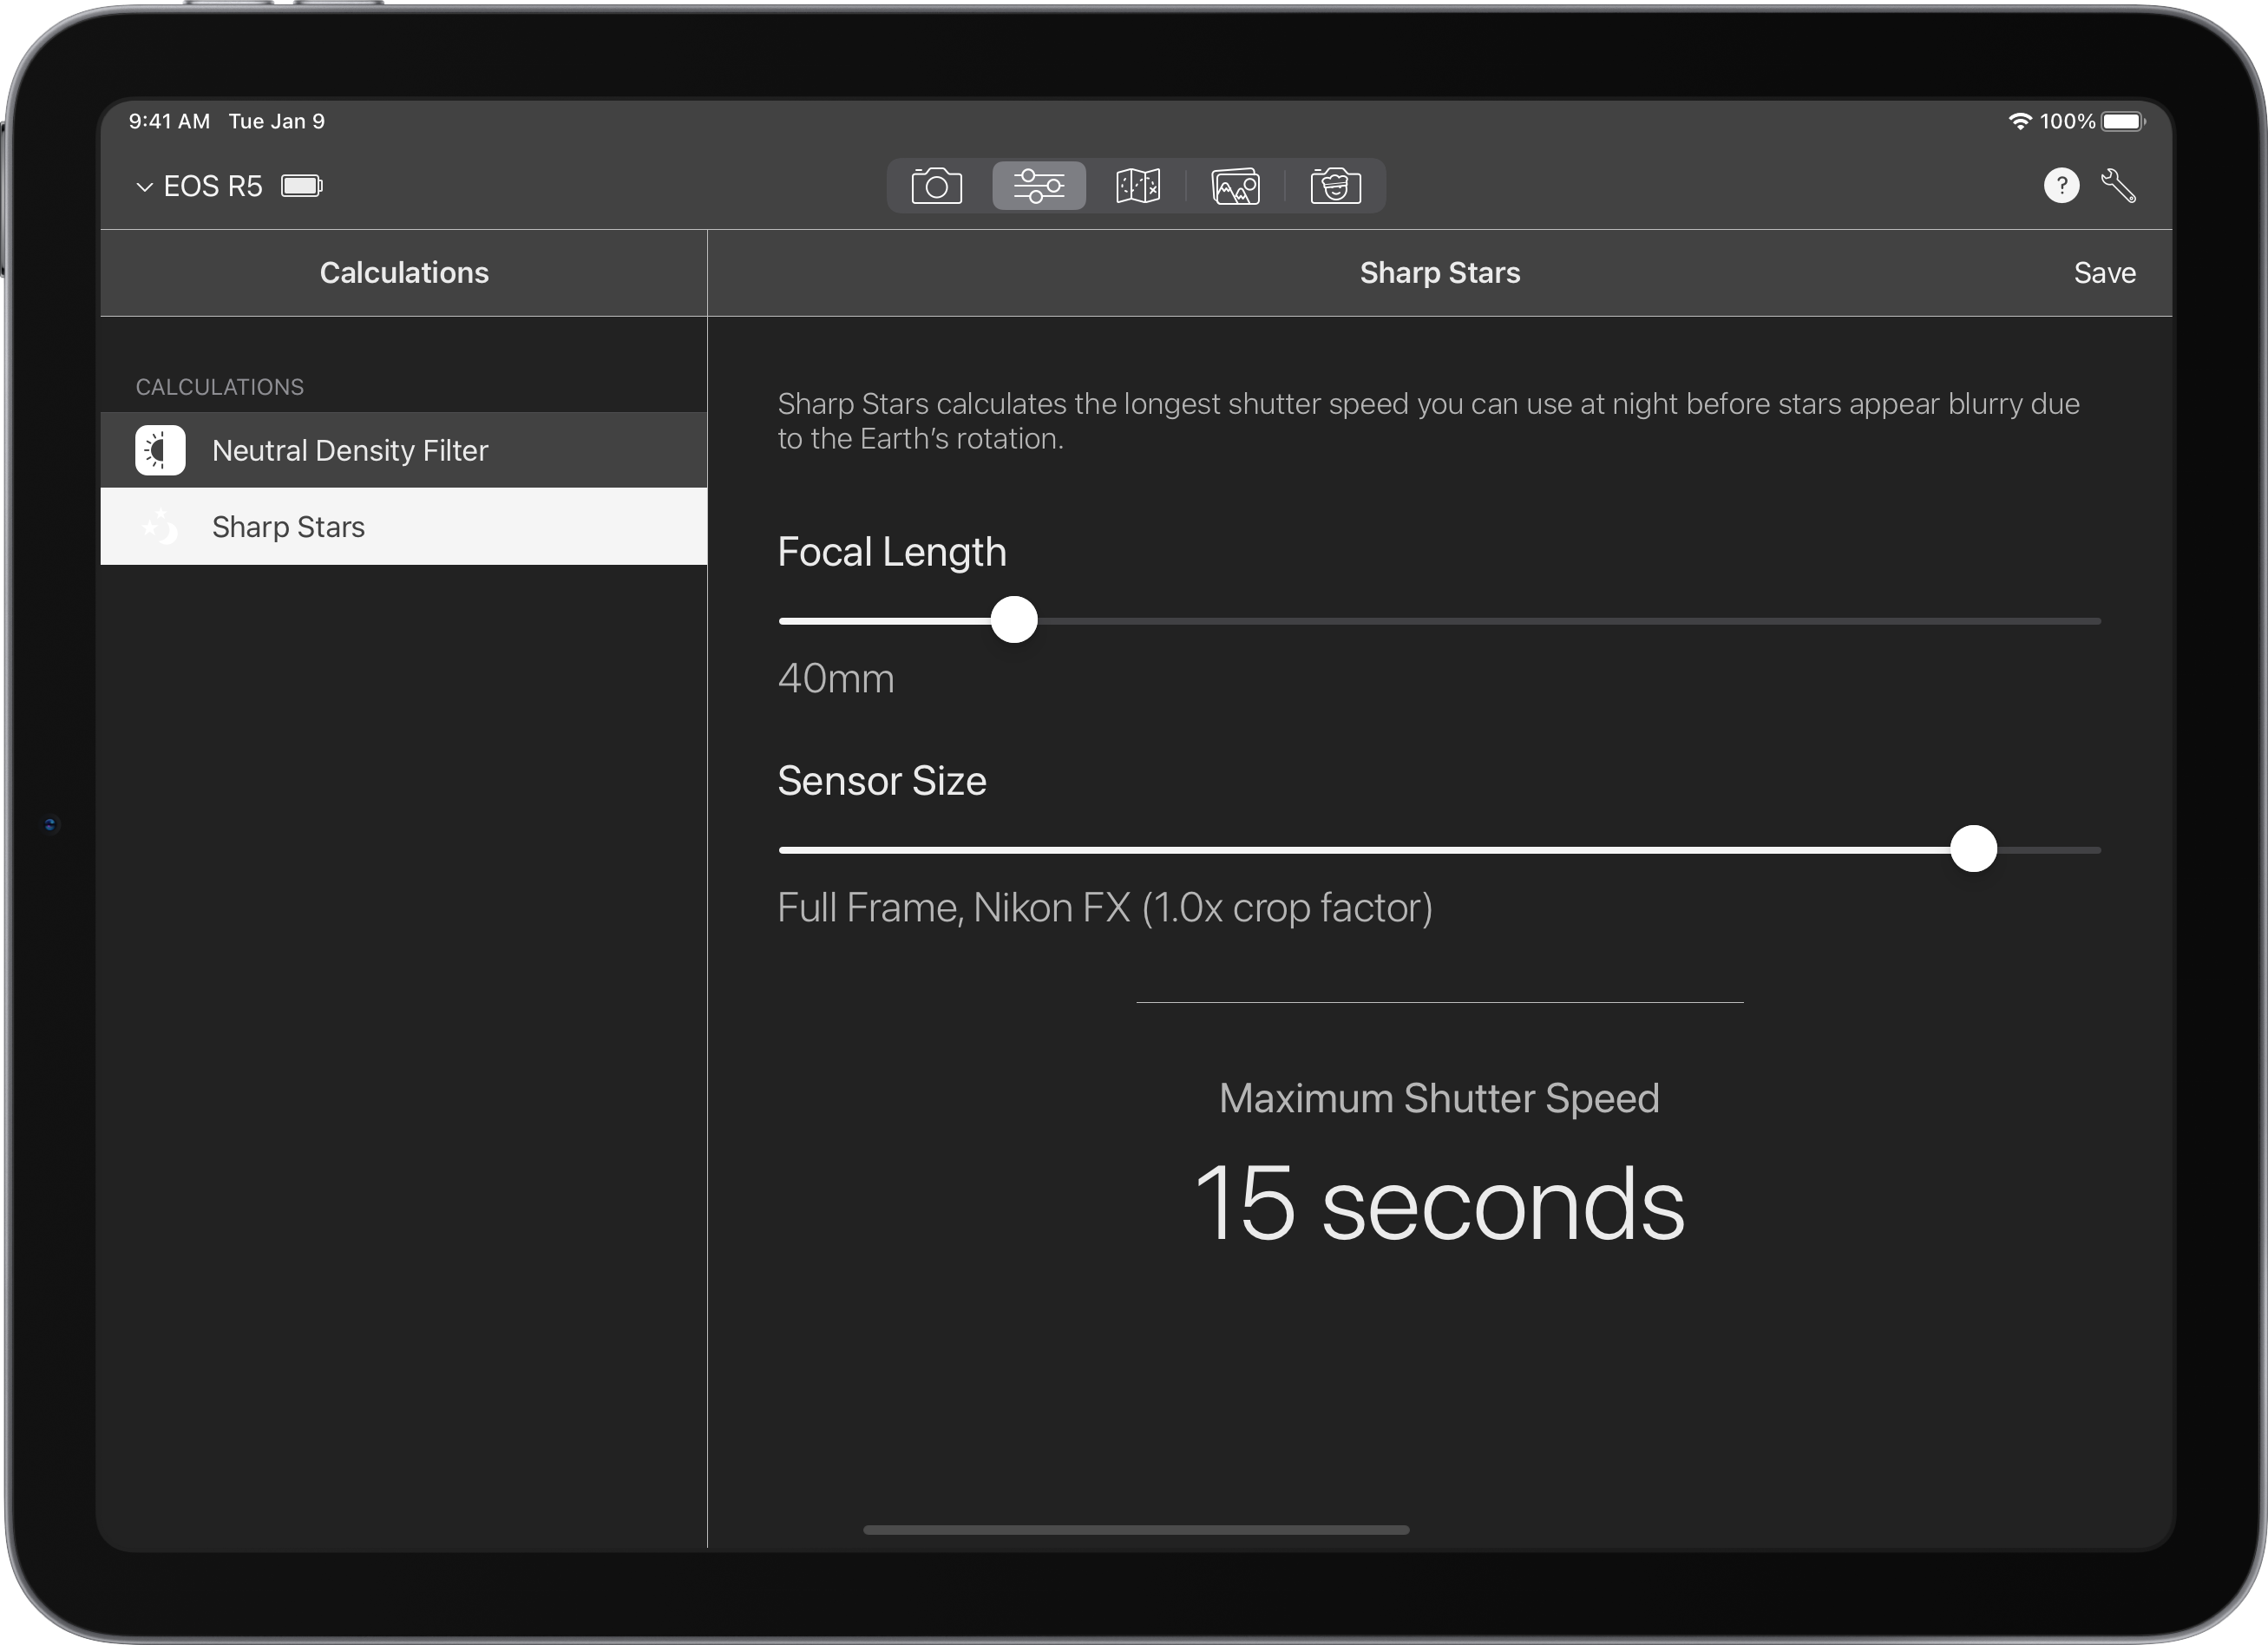Tap the Wi-Fi status icon

coord(2020,121)
